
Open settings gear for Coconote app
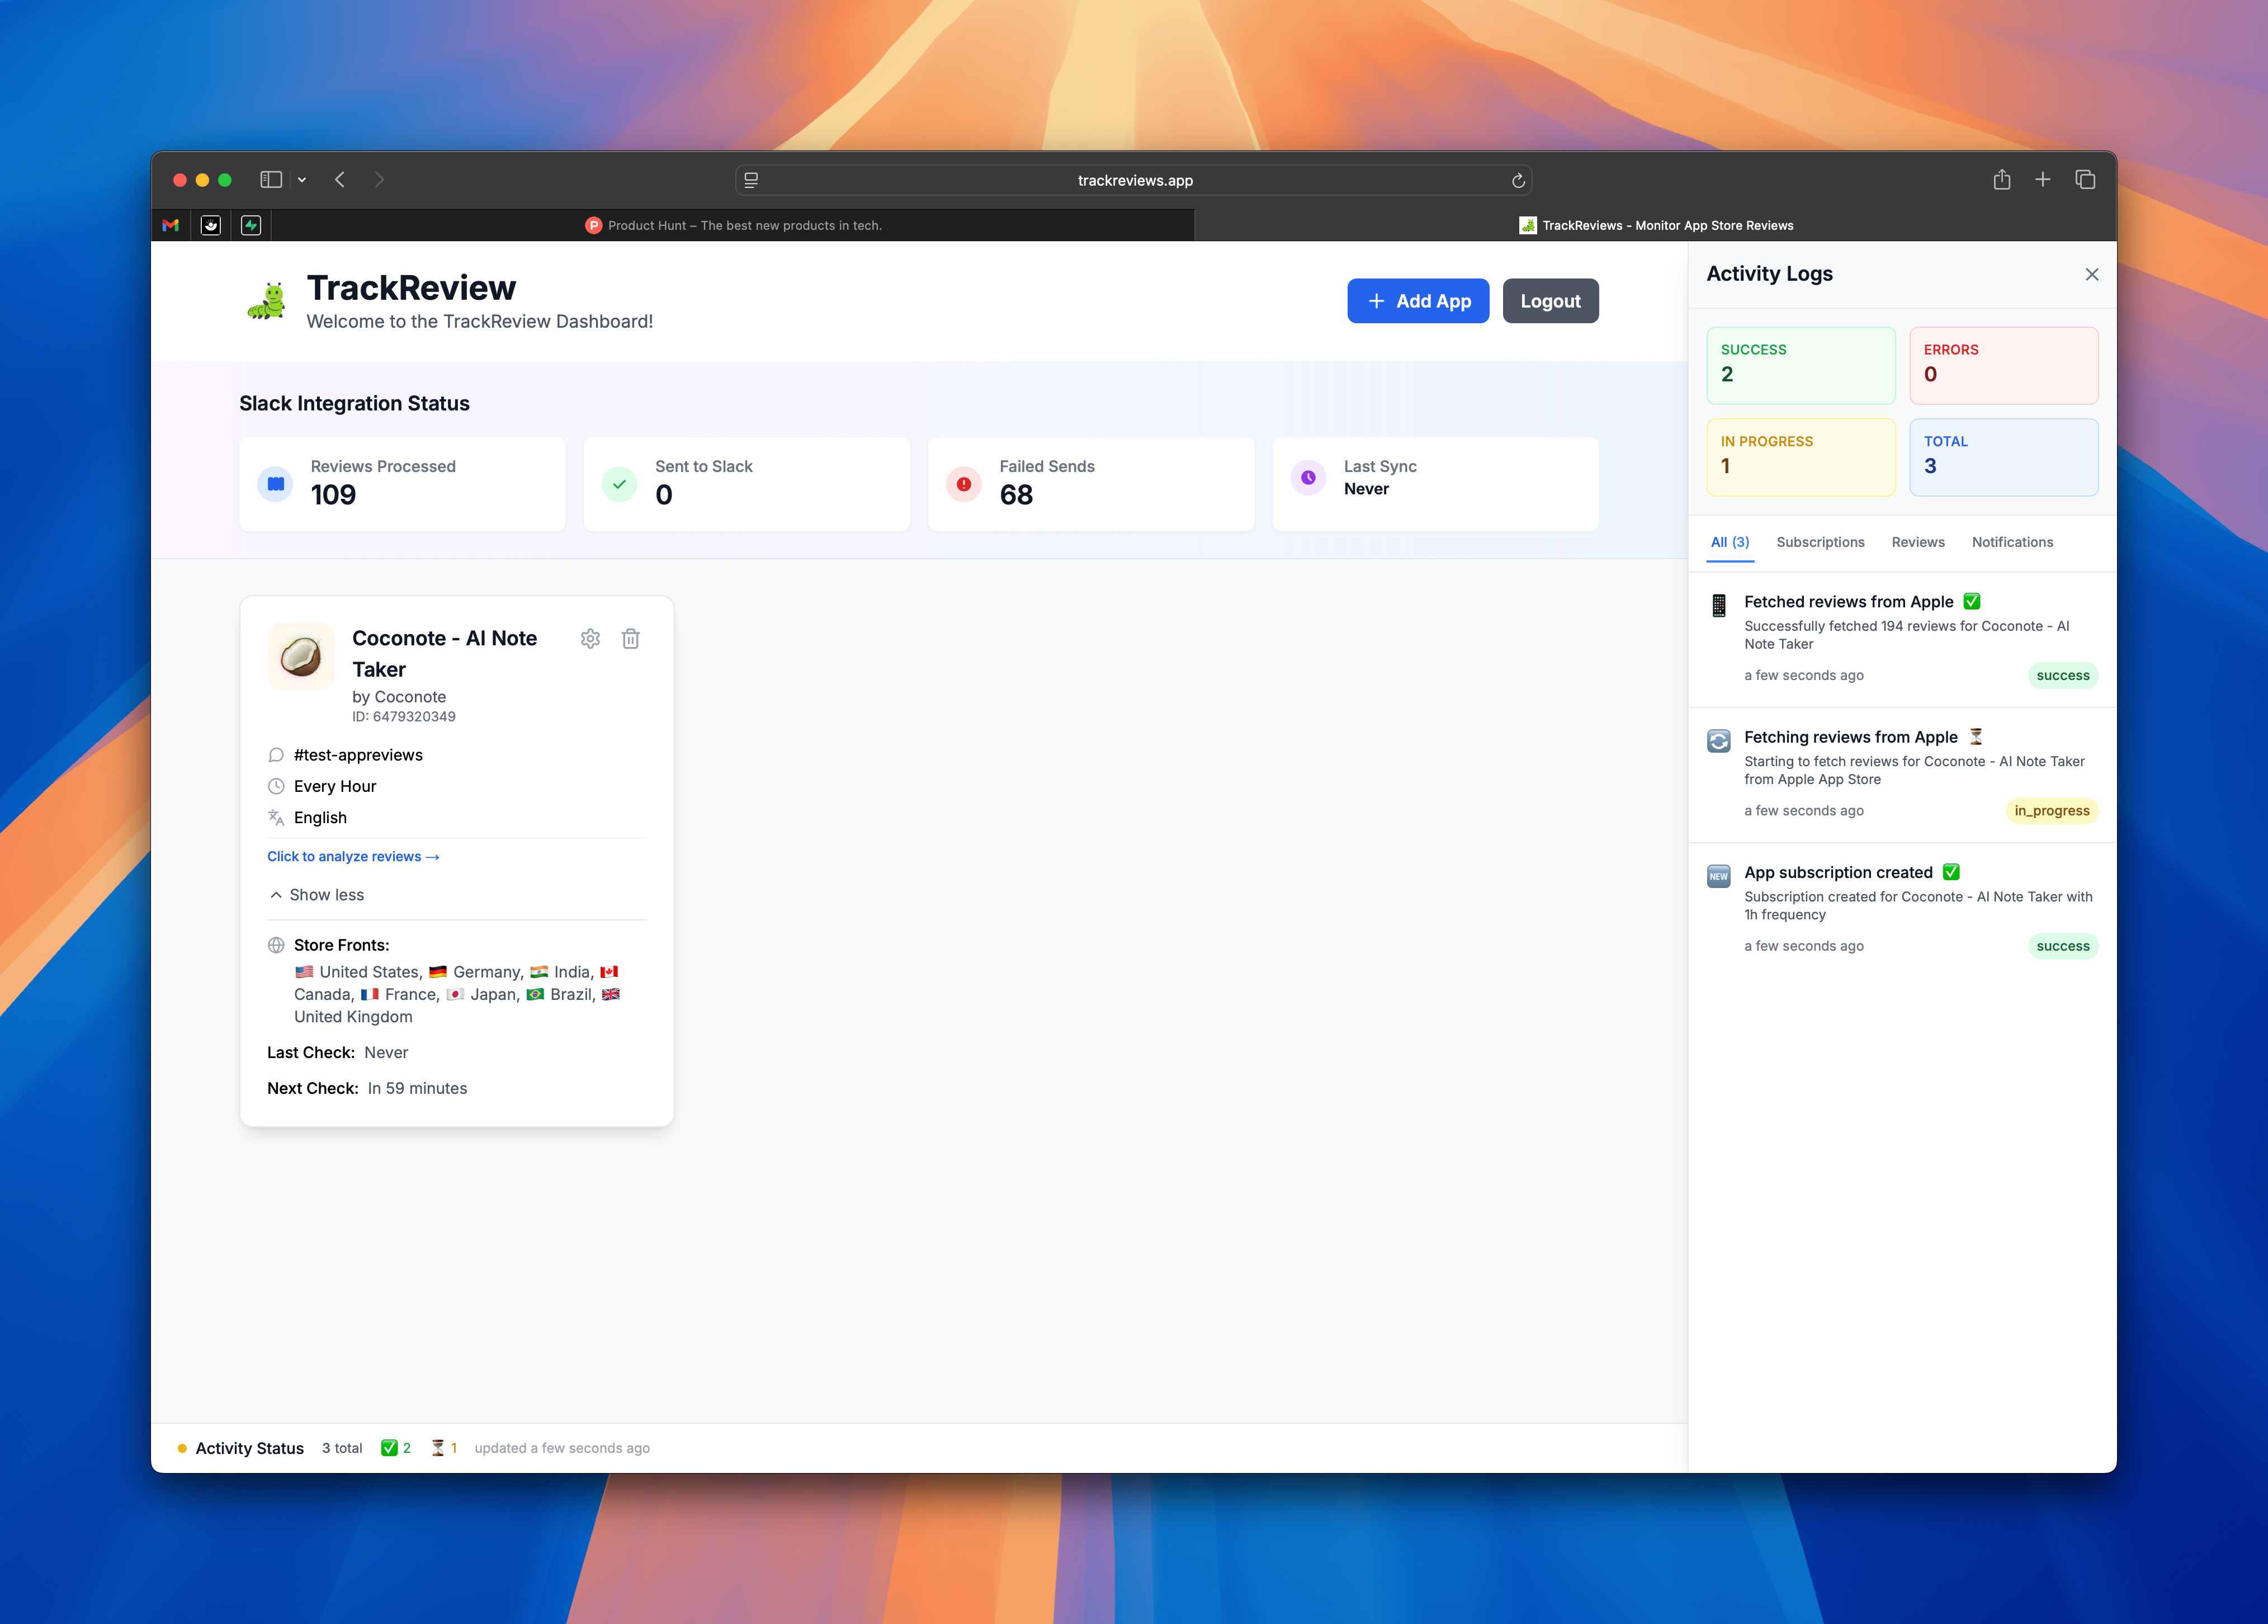(590, 639)
